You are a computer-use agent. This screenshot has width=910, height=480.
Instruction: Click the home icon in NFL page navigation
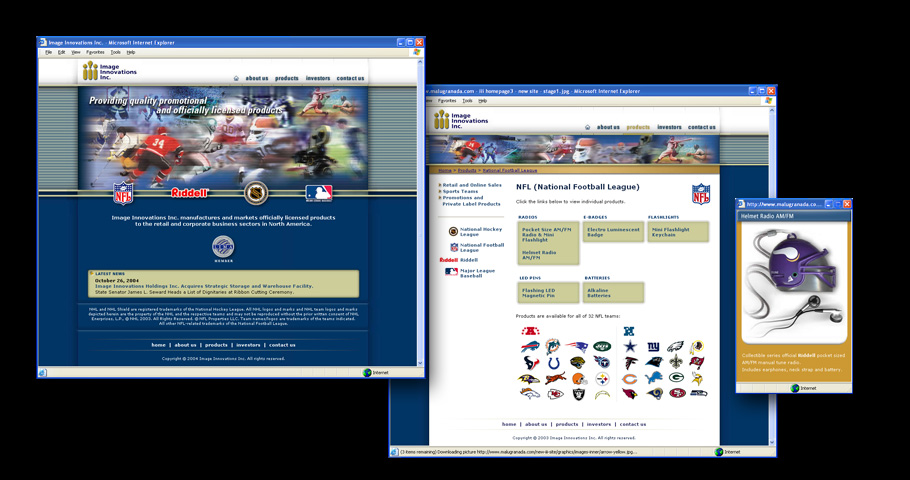(x=587, y=127)
